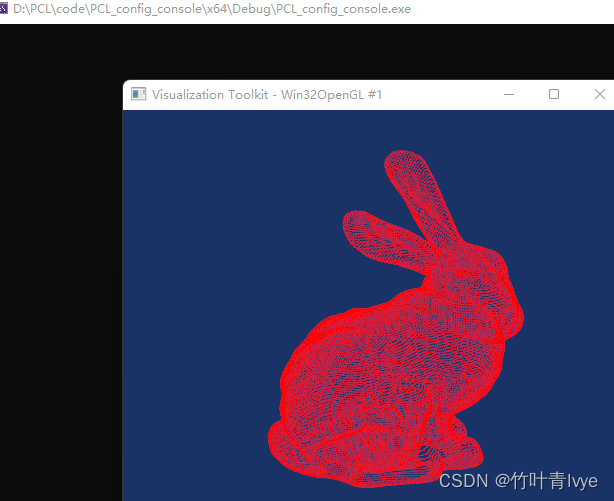Maximize the Visualization Toolkit window
The width and height of the screenshot is (614, 501).
(x=554, y=94)
